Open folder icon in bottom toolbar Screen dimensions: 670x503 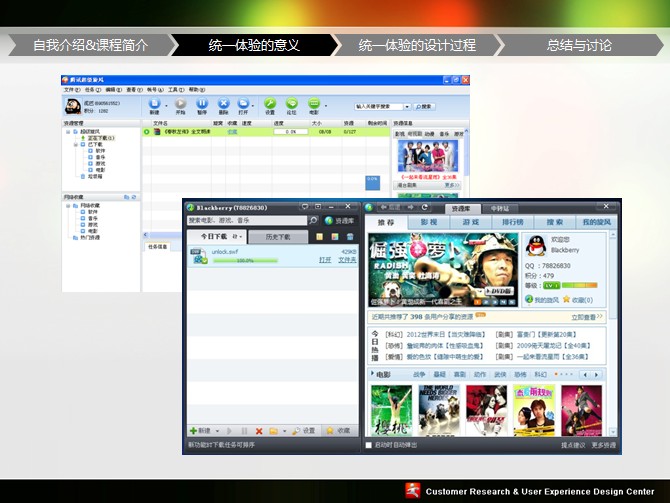coord(273,431)
